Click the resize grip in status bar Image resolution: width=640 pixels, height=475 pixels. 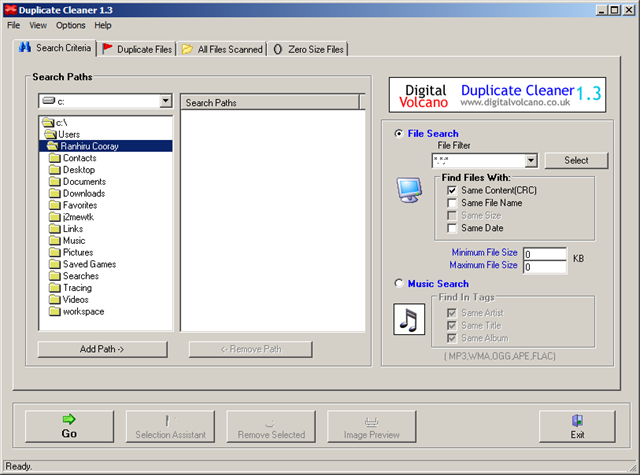tap(633, 466)
